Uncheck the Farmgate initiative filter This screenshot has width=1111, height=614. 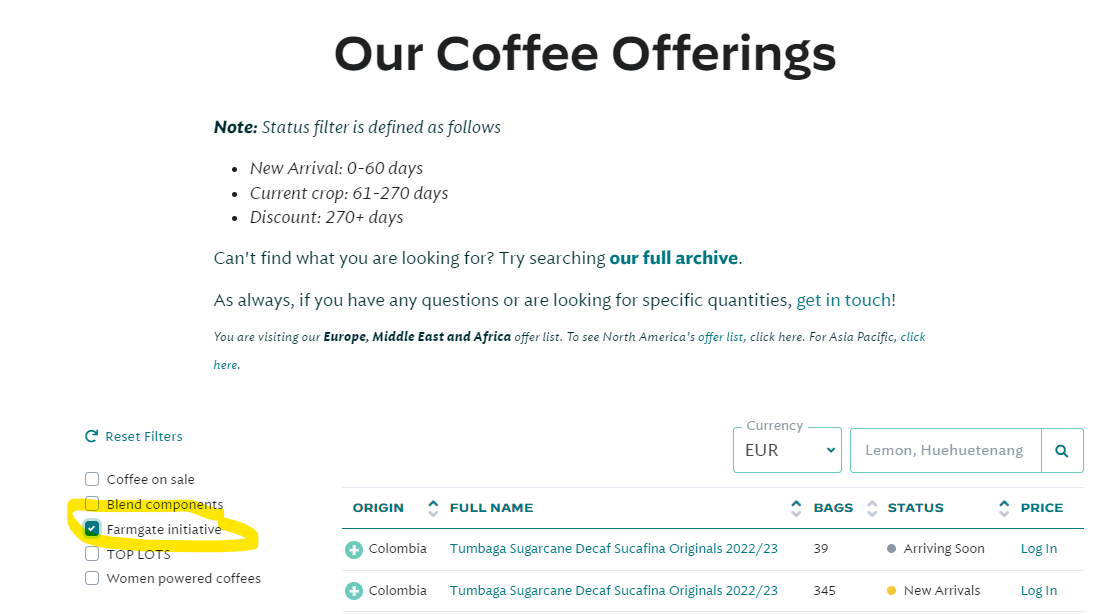coord(92,529)
